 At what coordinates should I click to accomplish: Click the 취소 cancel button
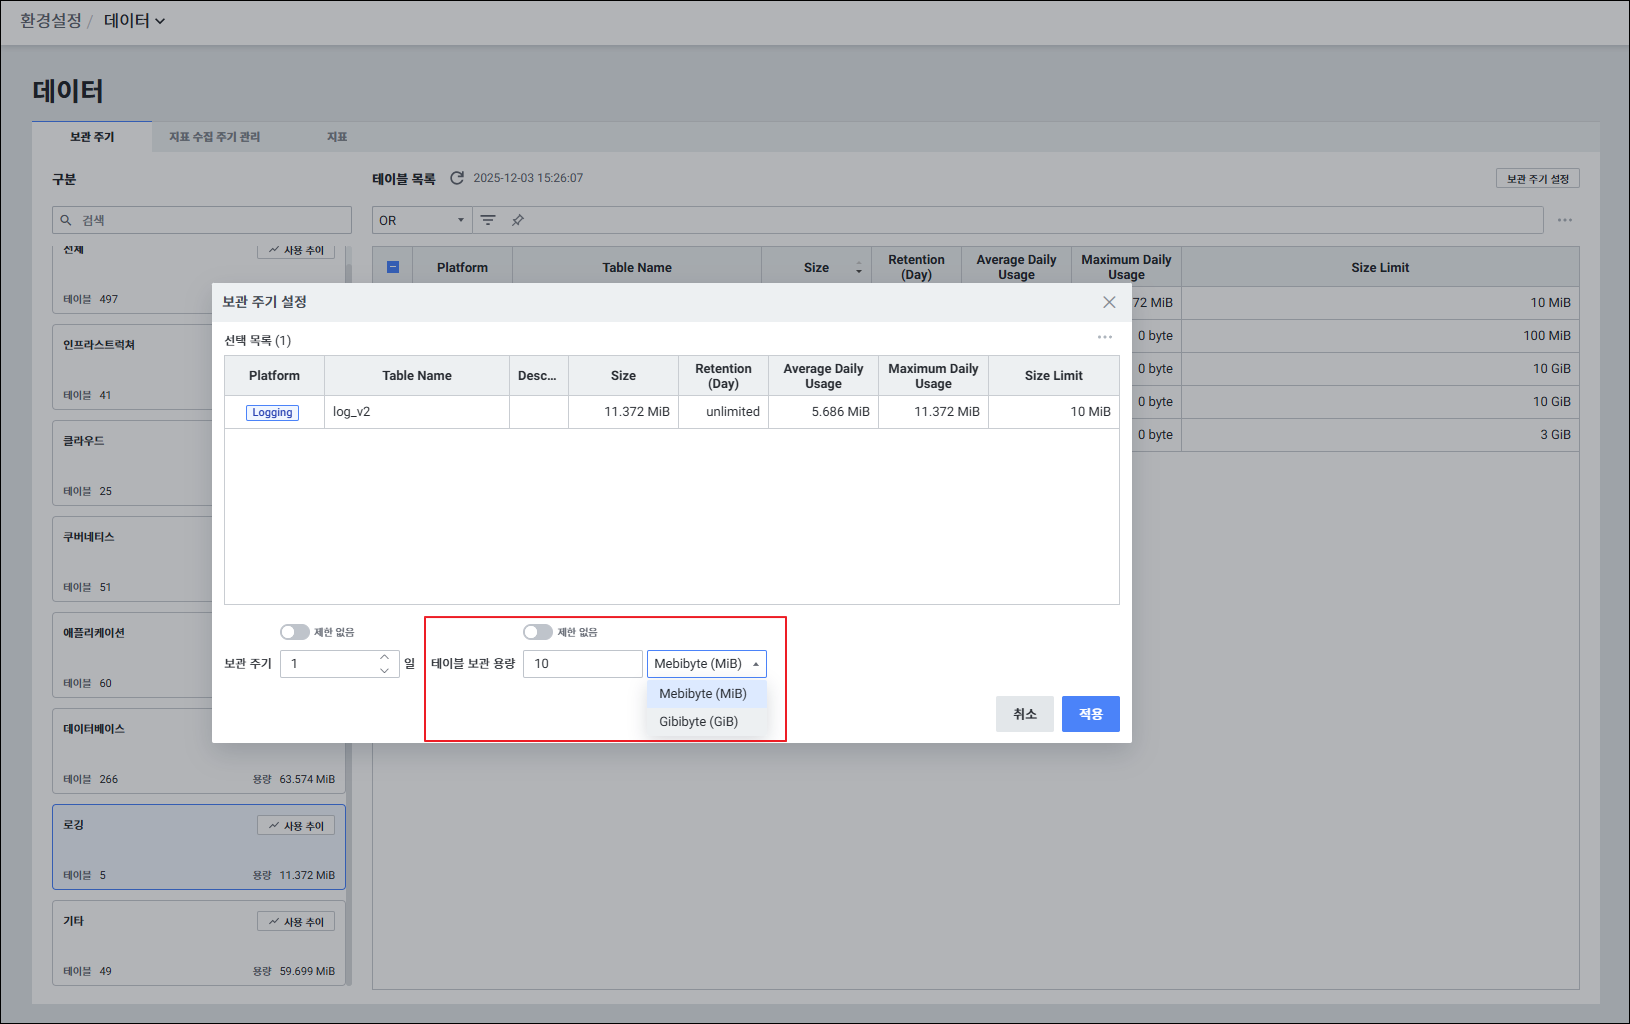point(1024,714)
